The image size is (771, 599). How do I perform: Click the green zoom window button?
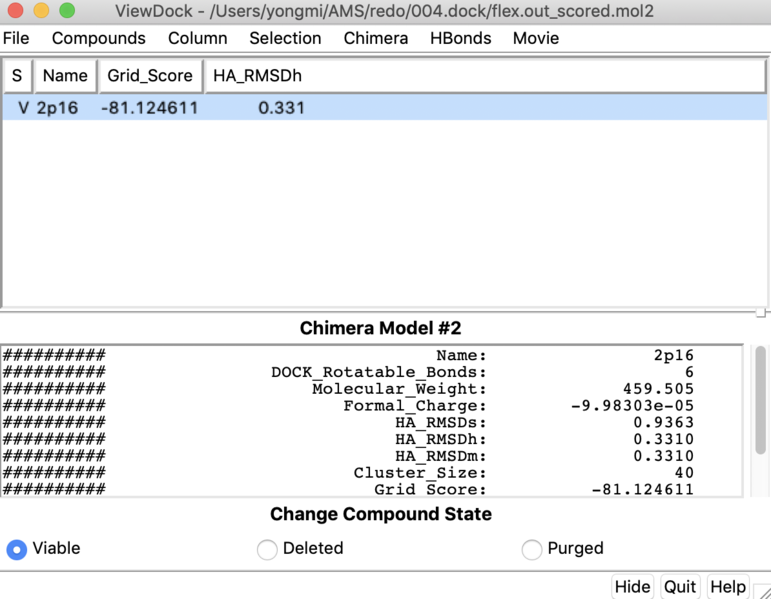(x=67, y=10)
